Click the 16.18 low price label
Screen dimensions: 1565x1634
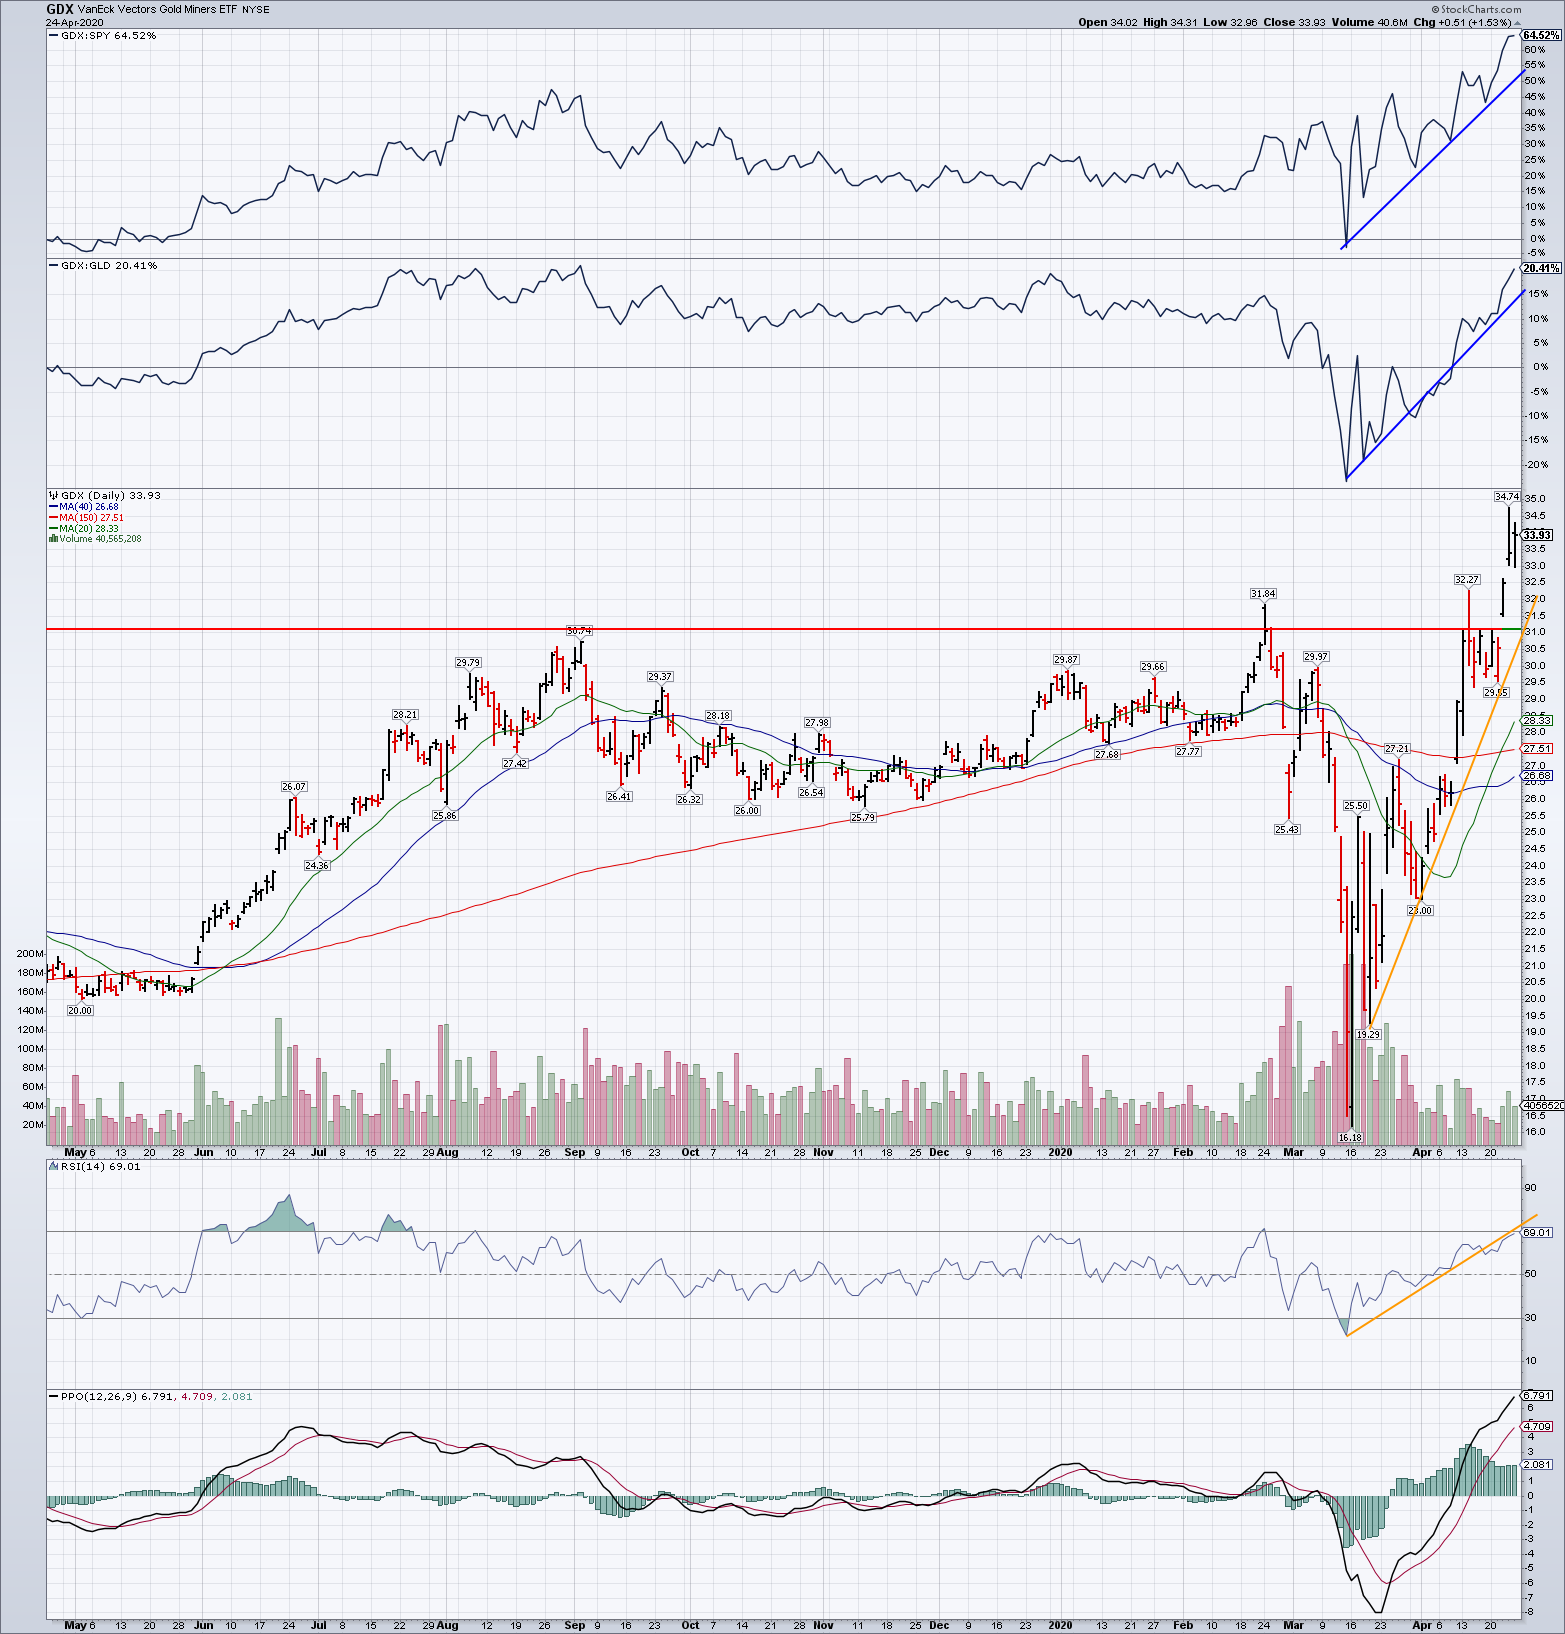click(1350, 1137)
